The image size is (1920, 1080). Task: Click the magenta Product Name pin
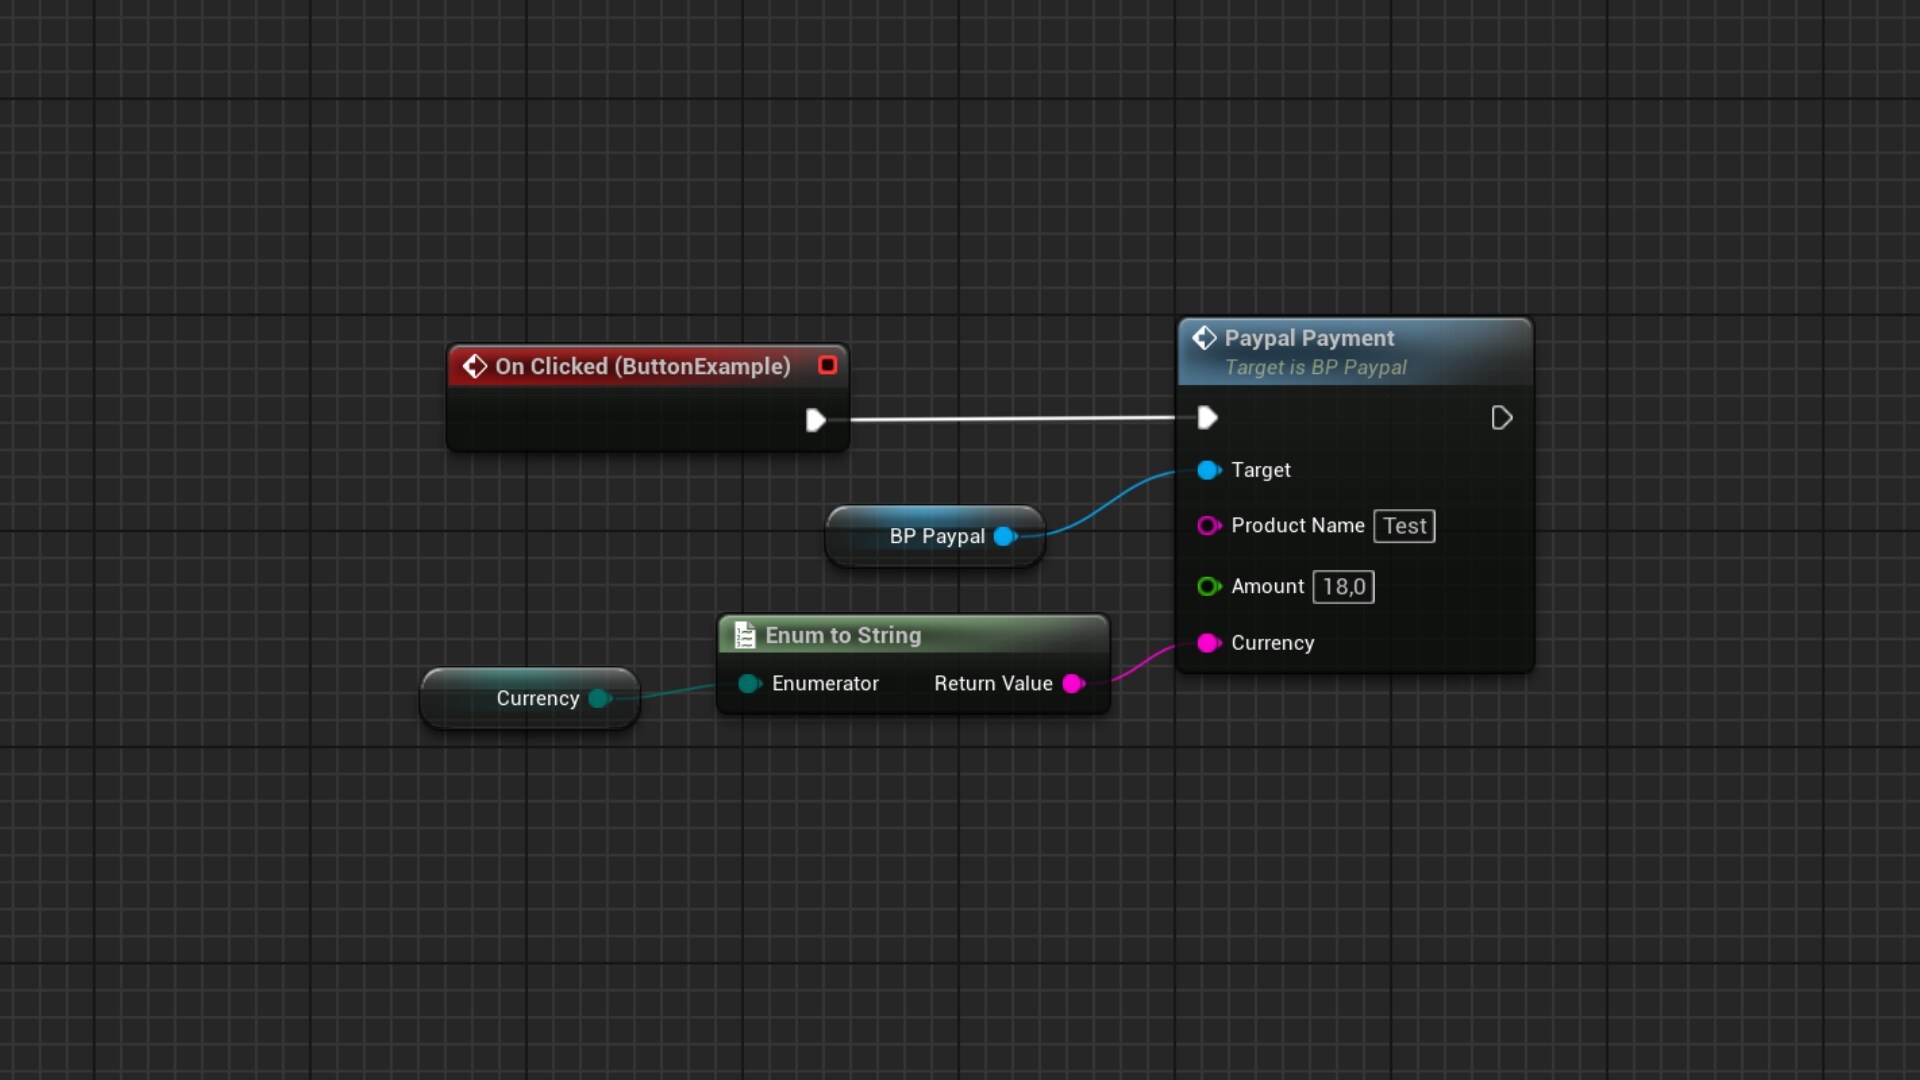1208,526
